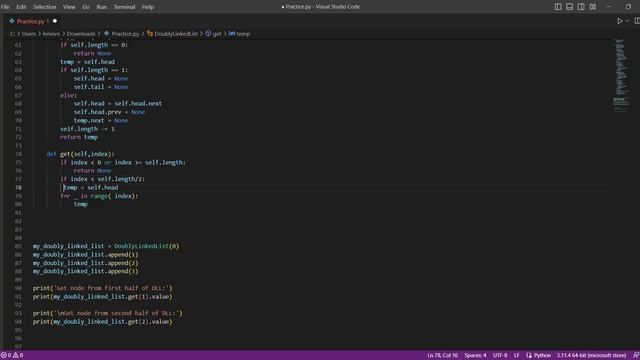
Task: Split the editor to the right
Action: pos(637,21)
